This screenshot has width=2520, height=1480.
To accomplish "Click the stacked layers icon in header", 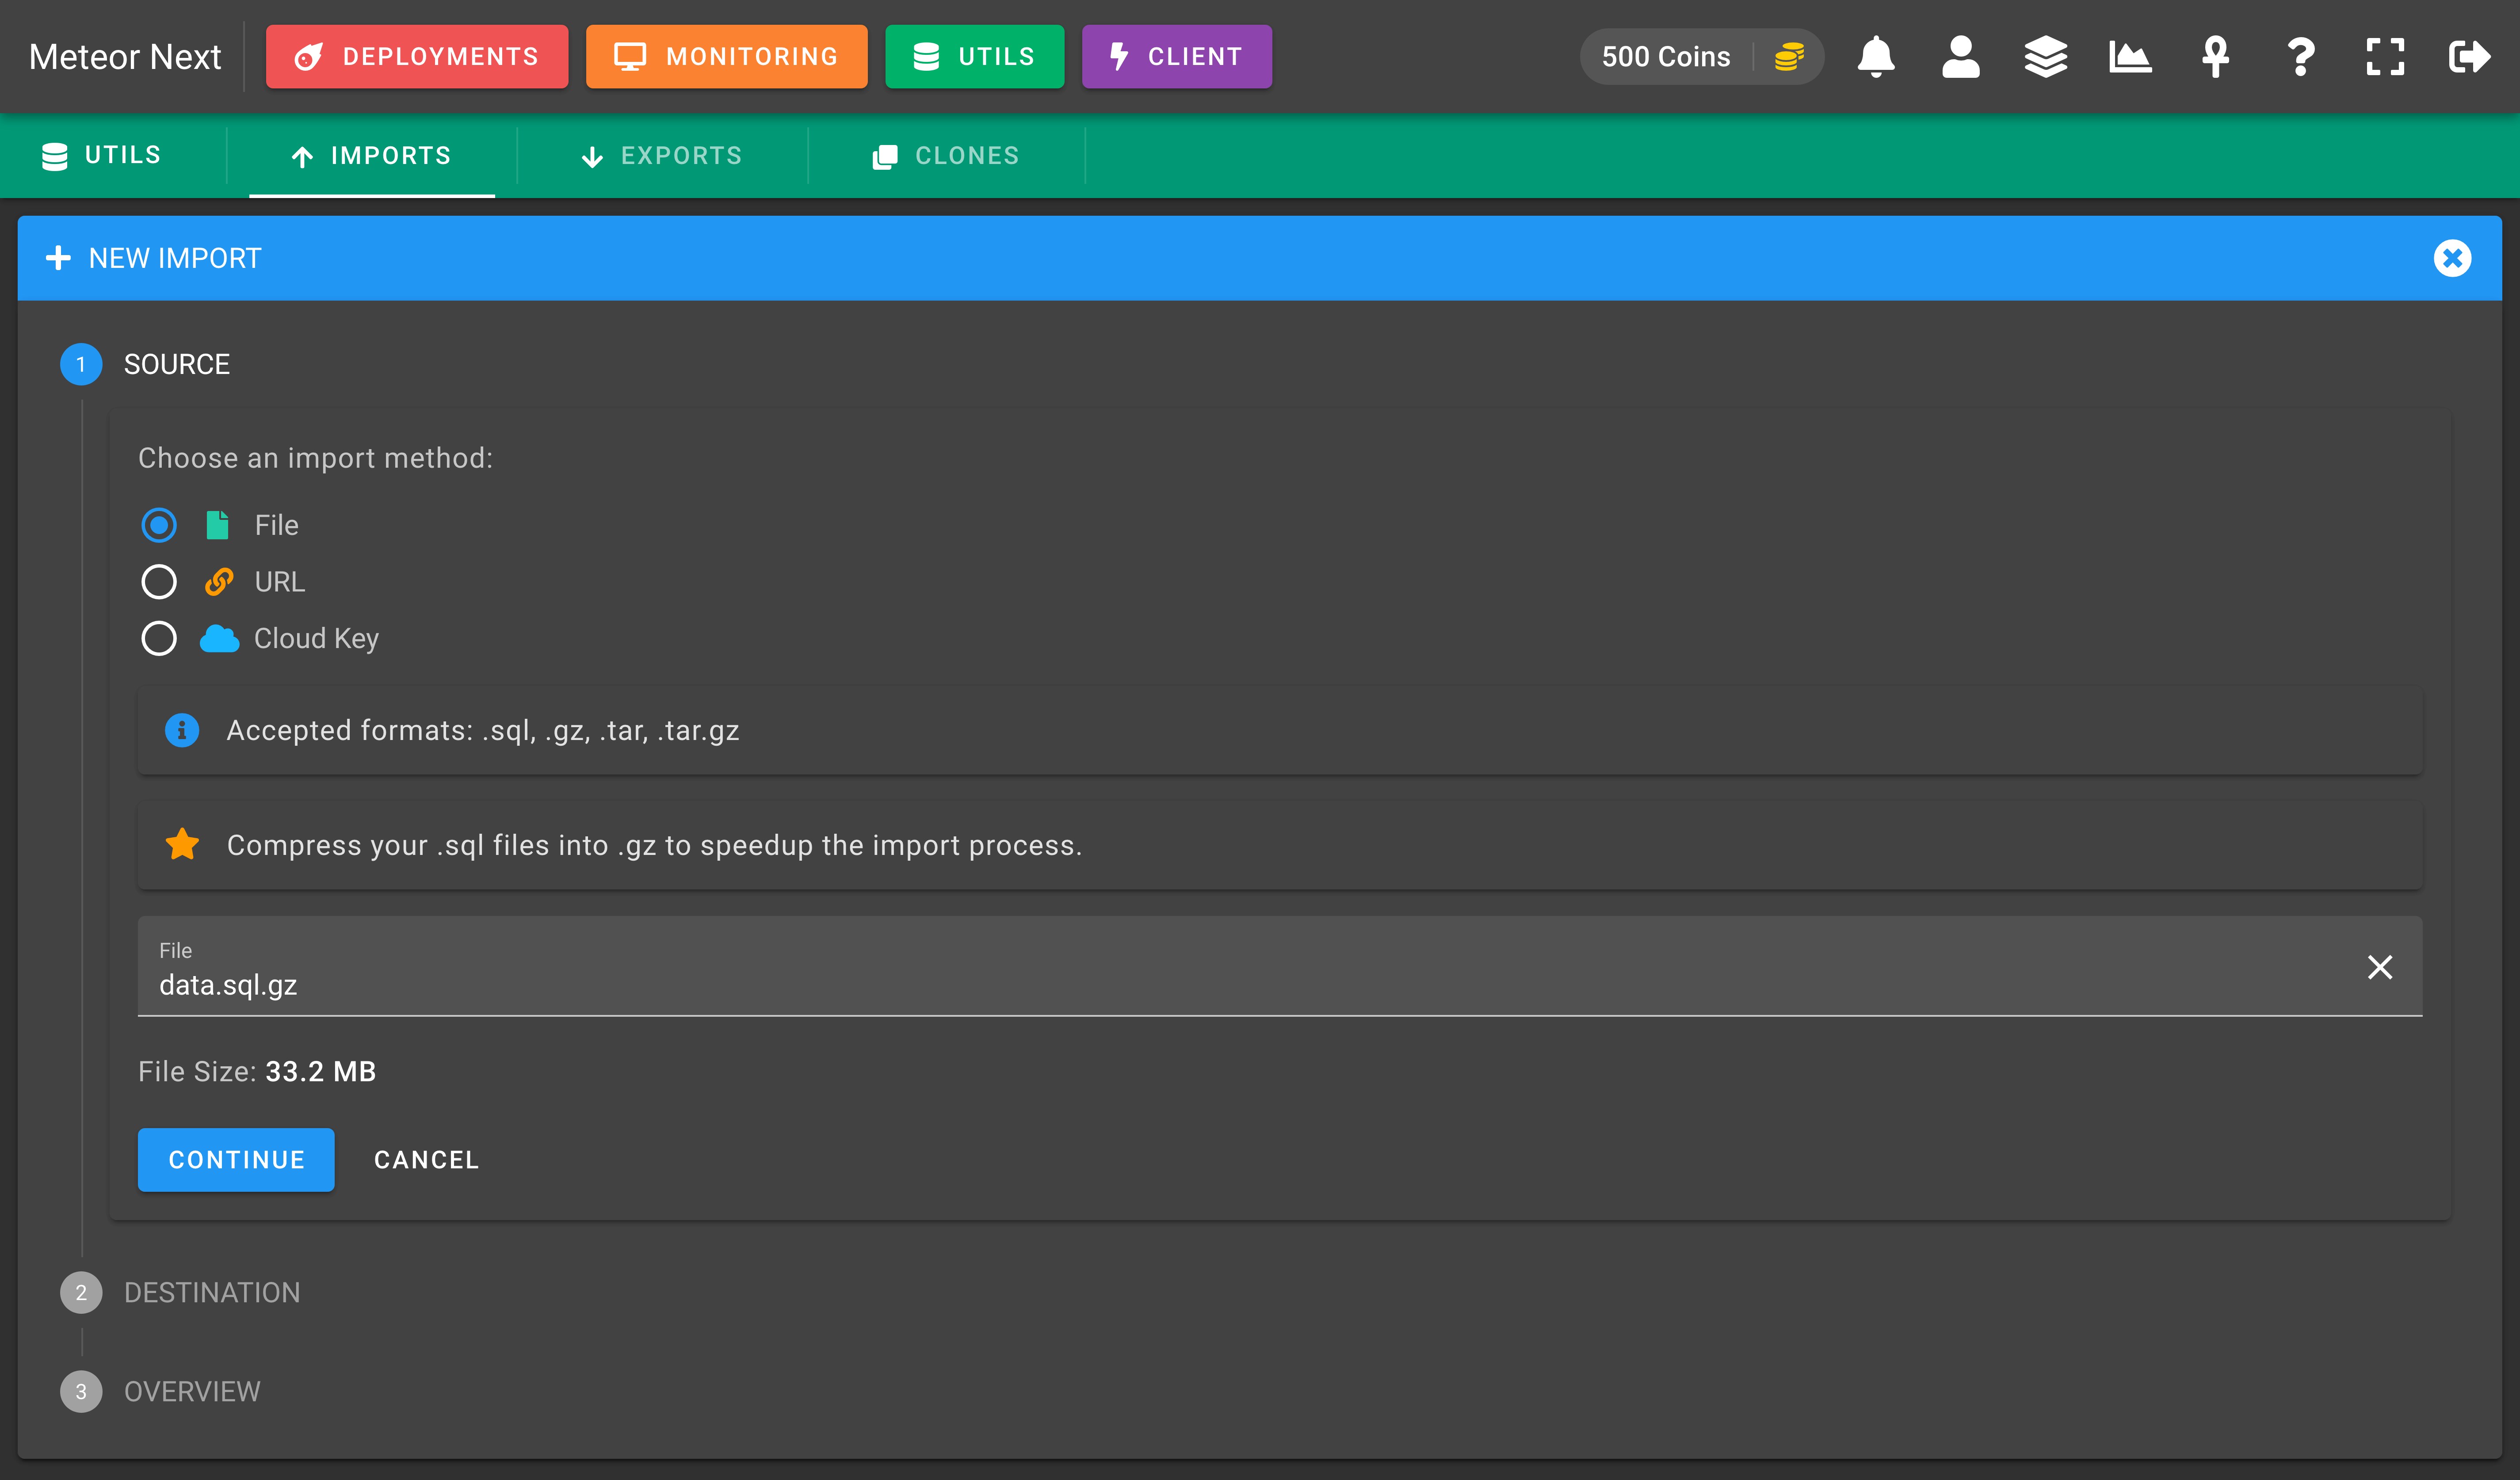I will [x=2046, y=57].
